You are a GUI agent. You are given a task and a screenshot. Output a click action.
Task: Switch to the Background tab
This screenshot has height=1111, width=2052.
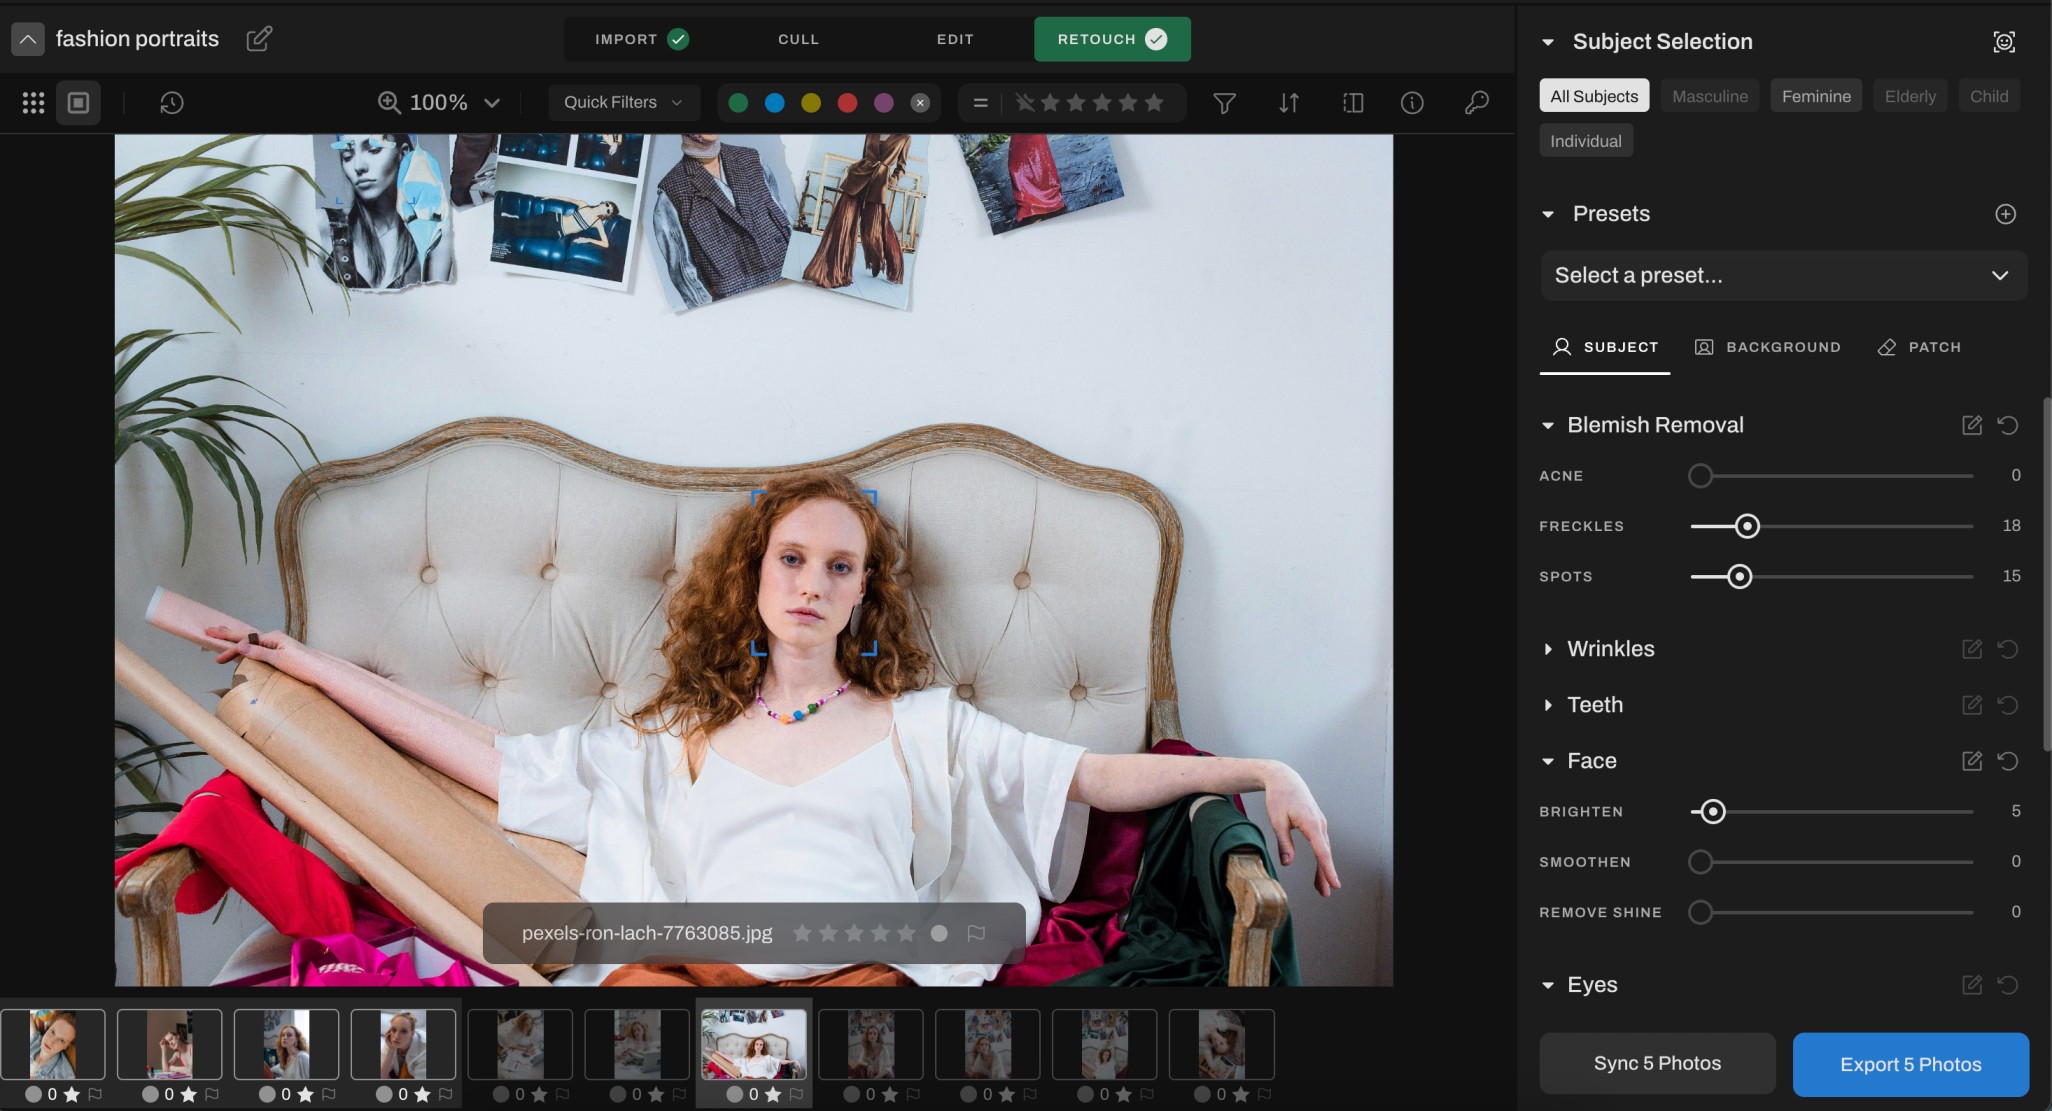tap(1767, 347)
